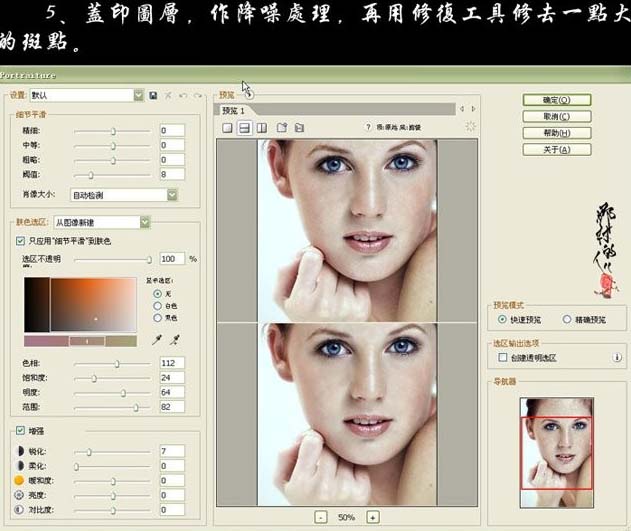Click inside the orange skin tone color picker
The height and width of the screenshot is (531, 631).
tap(93, 305)
